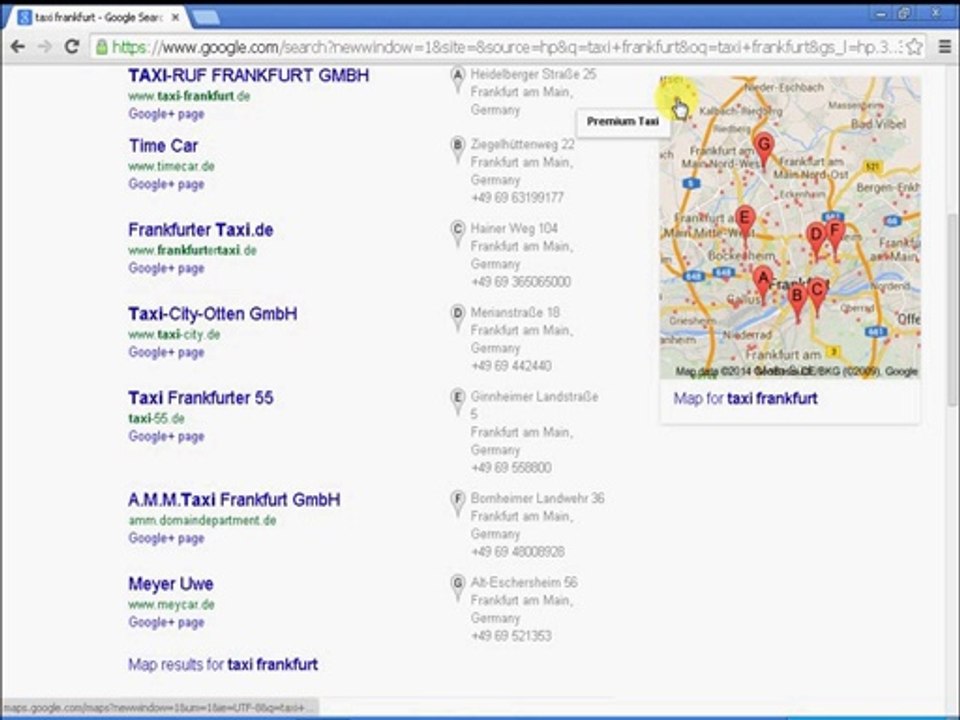Image resolution: width=960 pixels, height=720 pixels.
Task: Click red map pin F on the map
Action: point(834,236)
